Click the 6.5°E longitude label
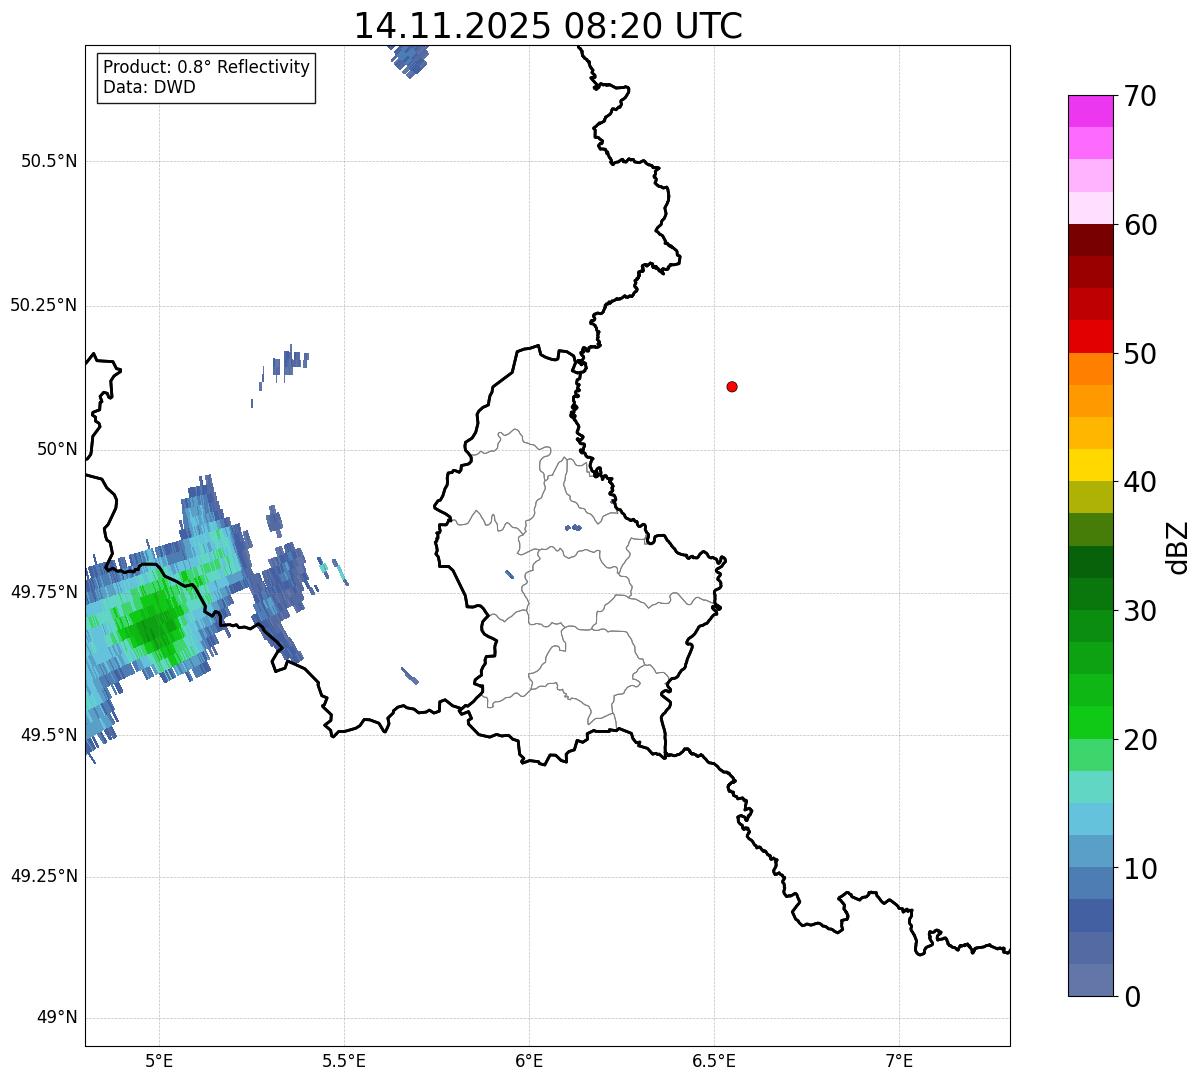The height and width of the screenshot is (1081, 1202). tap(714, 1060)
